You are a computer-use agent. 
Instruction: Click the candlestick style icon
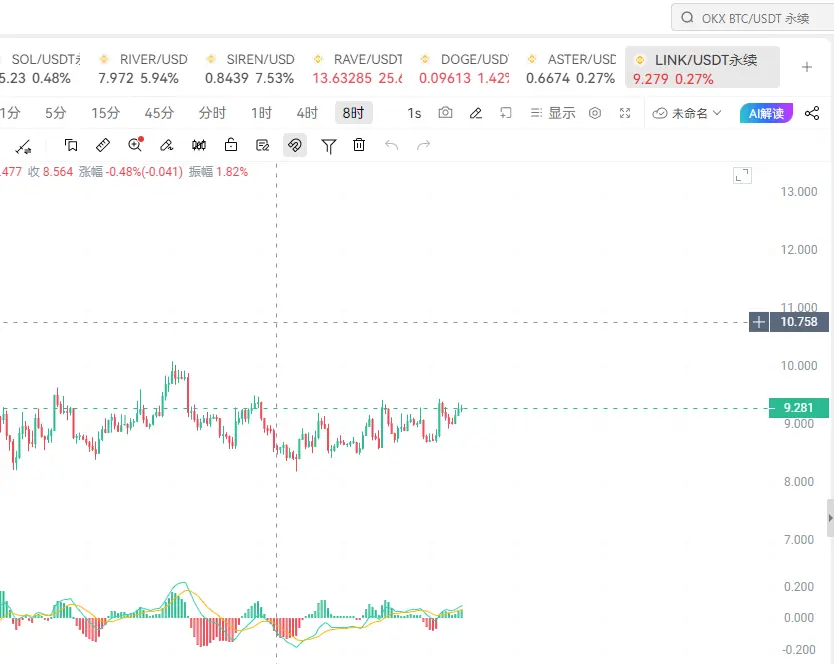pyautogui.click(x=199, y=145)
